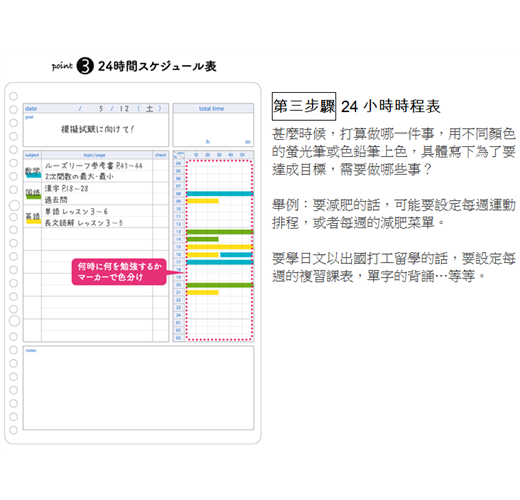The height and width of the screenshot is (500, 520).
Task: Click the yellow bar at hour 09
Action: pos(202,201)
